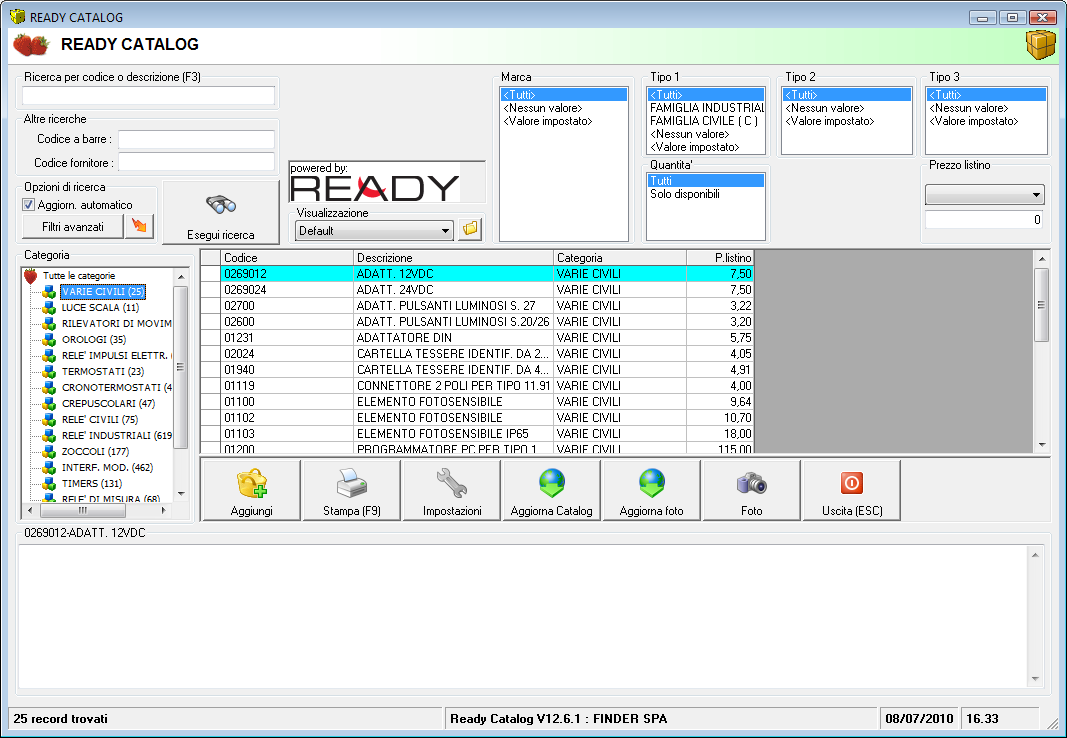The height and width of the screenshot is (738, 1067).
Task: Open the Prezzo listino dropdown
Action: (983, 193)
